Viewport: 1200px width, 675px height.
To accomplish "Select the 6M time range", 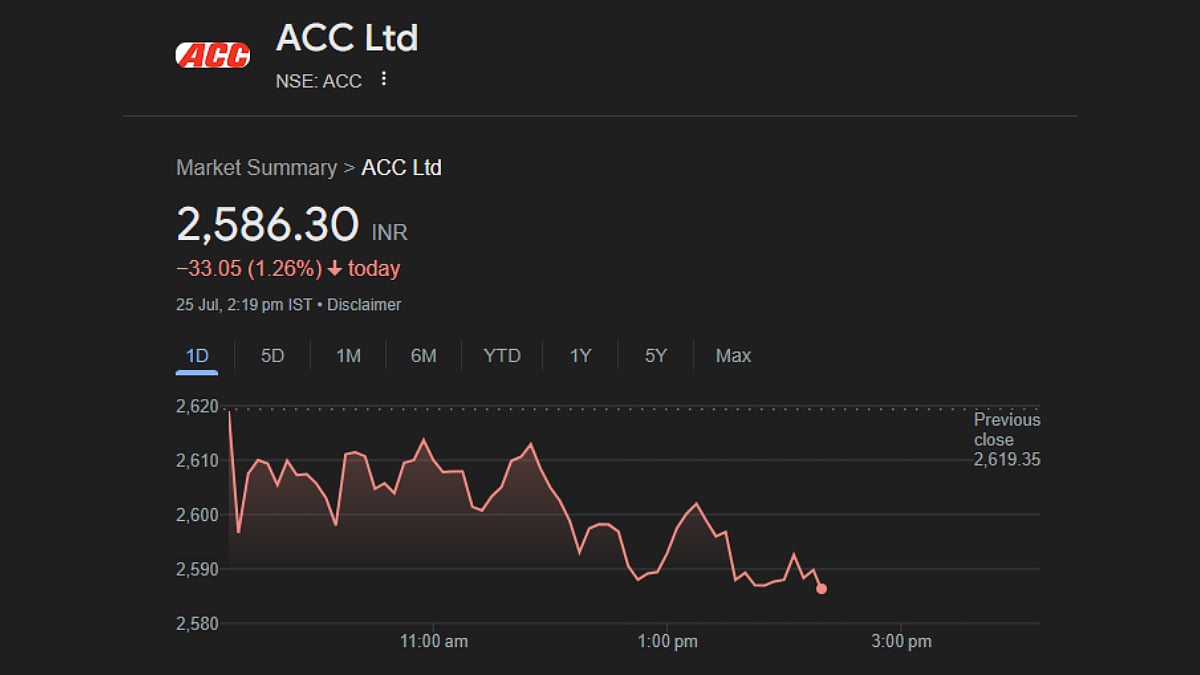I will point(423,355).
